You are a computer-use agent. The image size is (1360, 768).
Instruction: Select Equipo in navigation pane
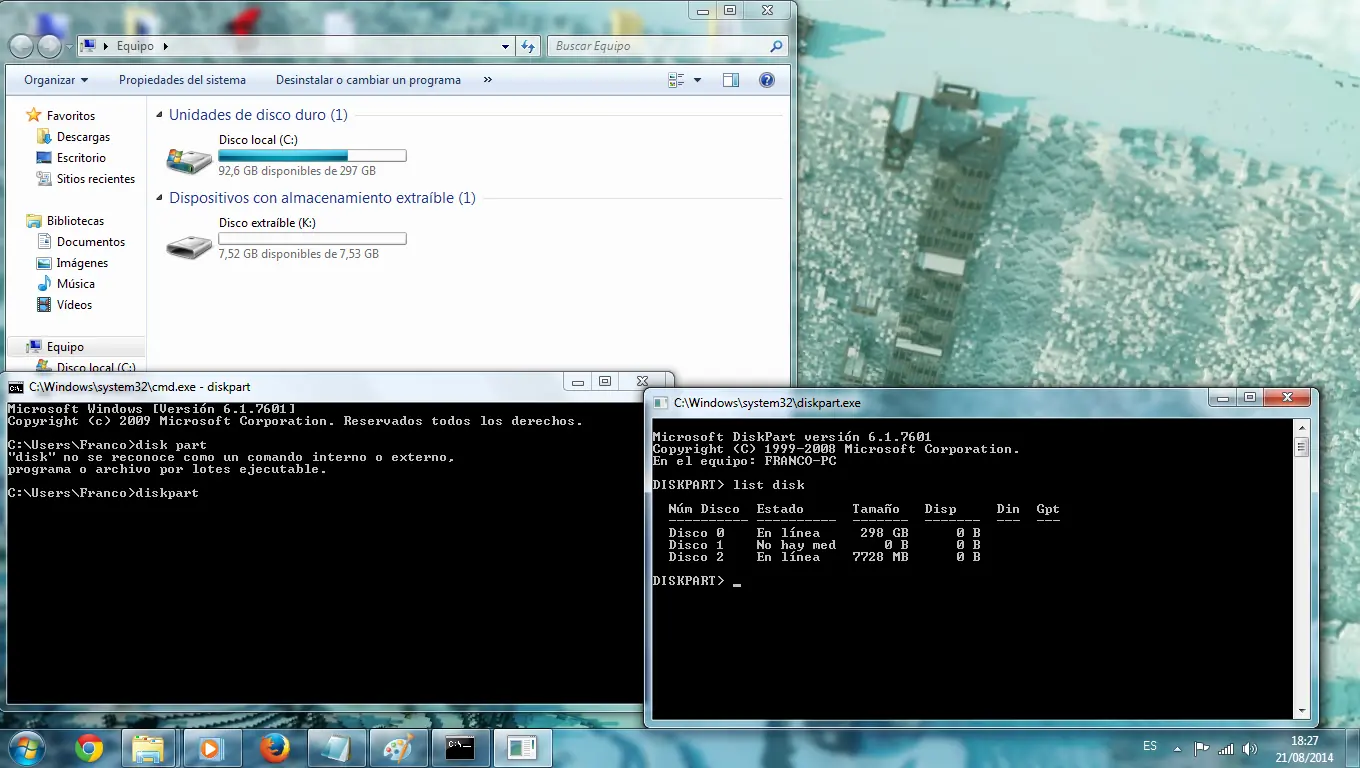tap(65, 347)
